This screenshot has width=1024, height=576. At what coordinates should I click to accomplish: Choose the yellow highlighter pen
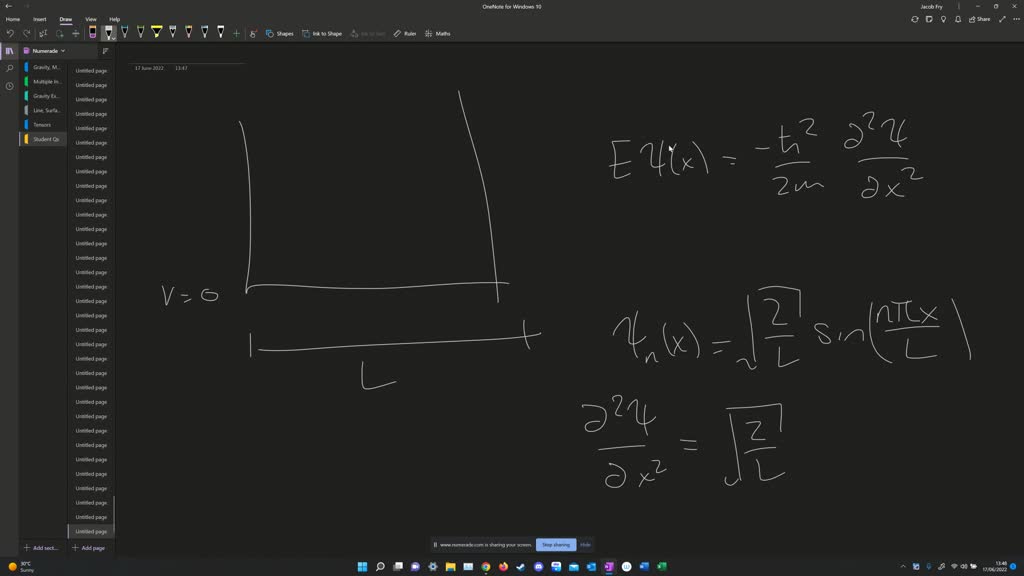point(156,33)
